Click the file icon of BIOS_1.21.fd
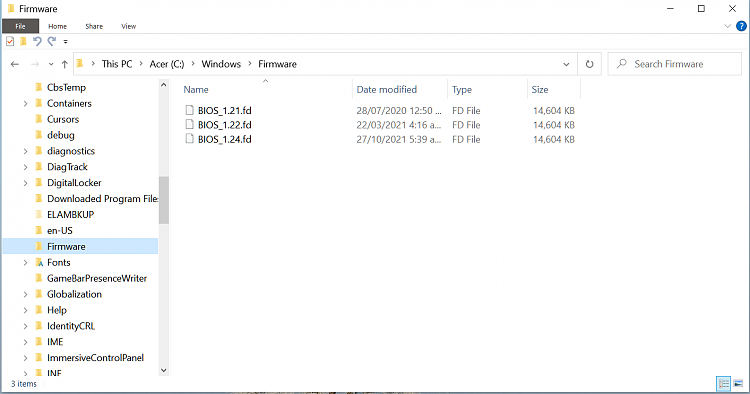 [x=189, y=110]
